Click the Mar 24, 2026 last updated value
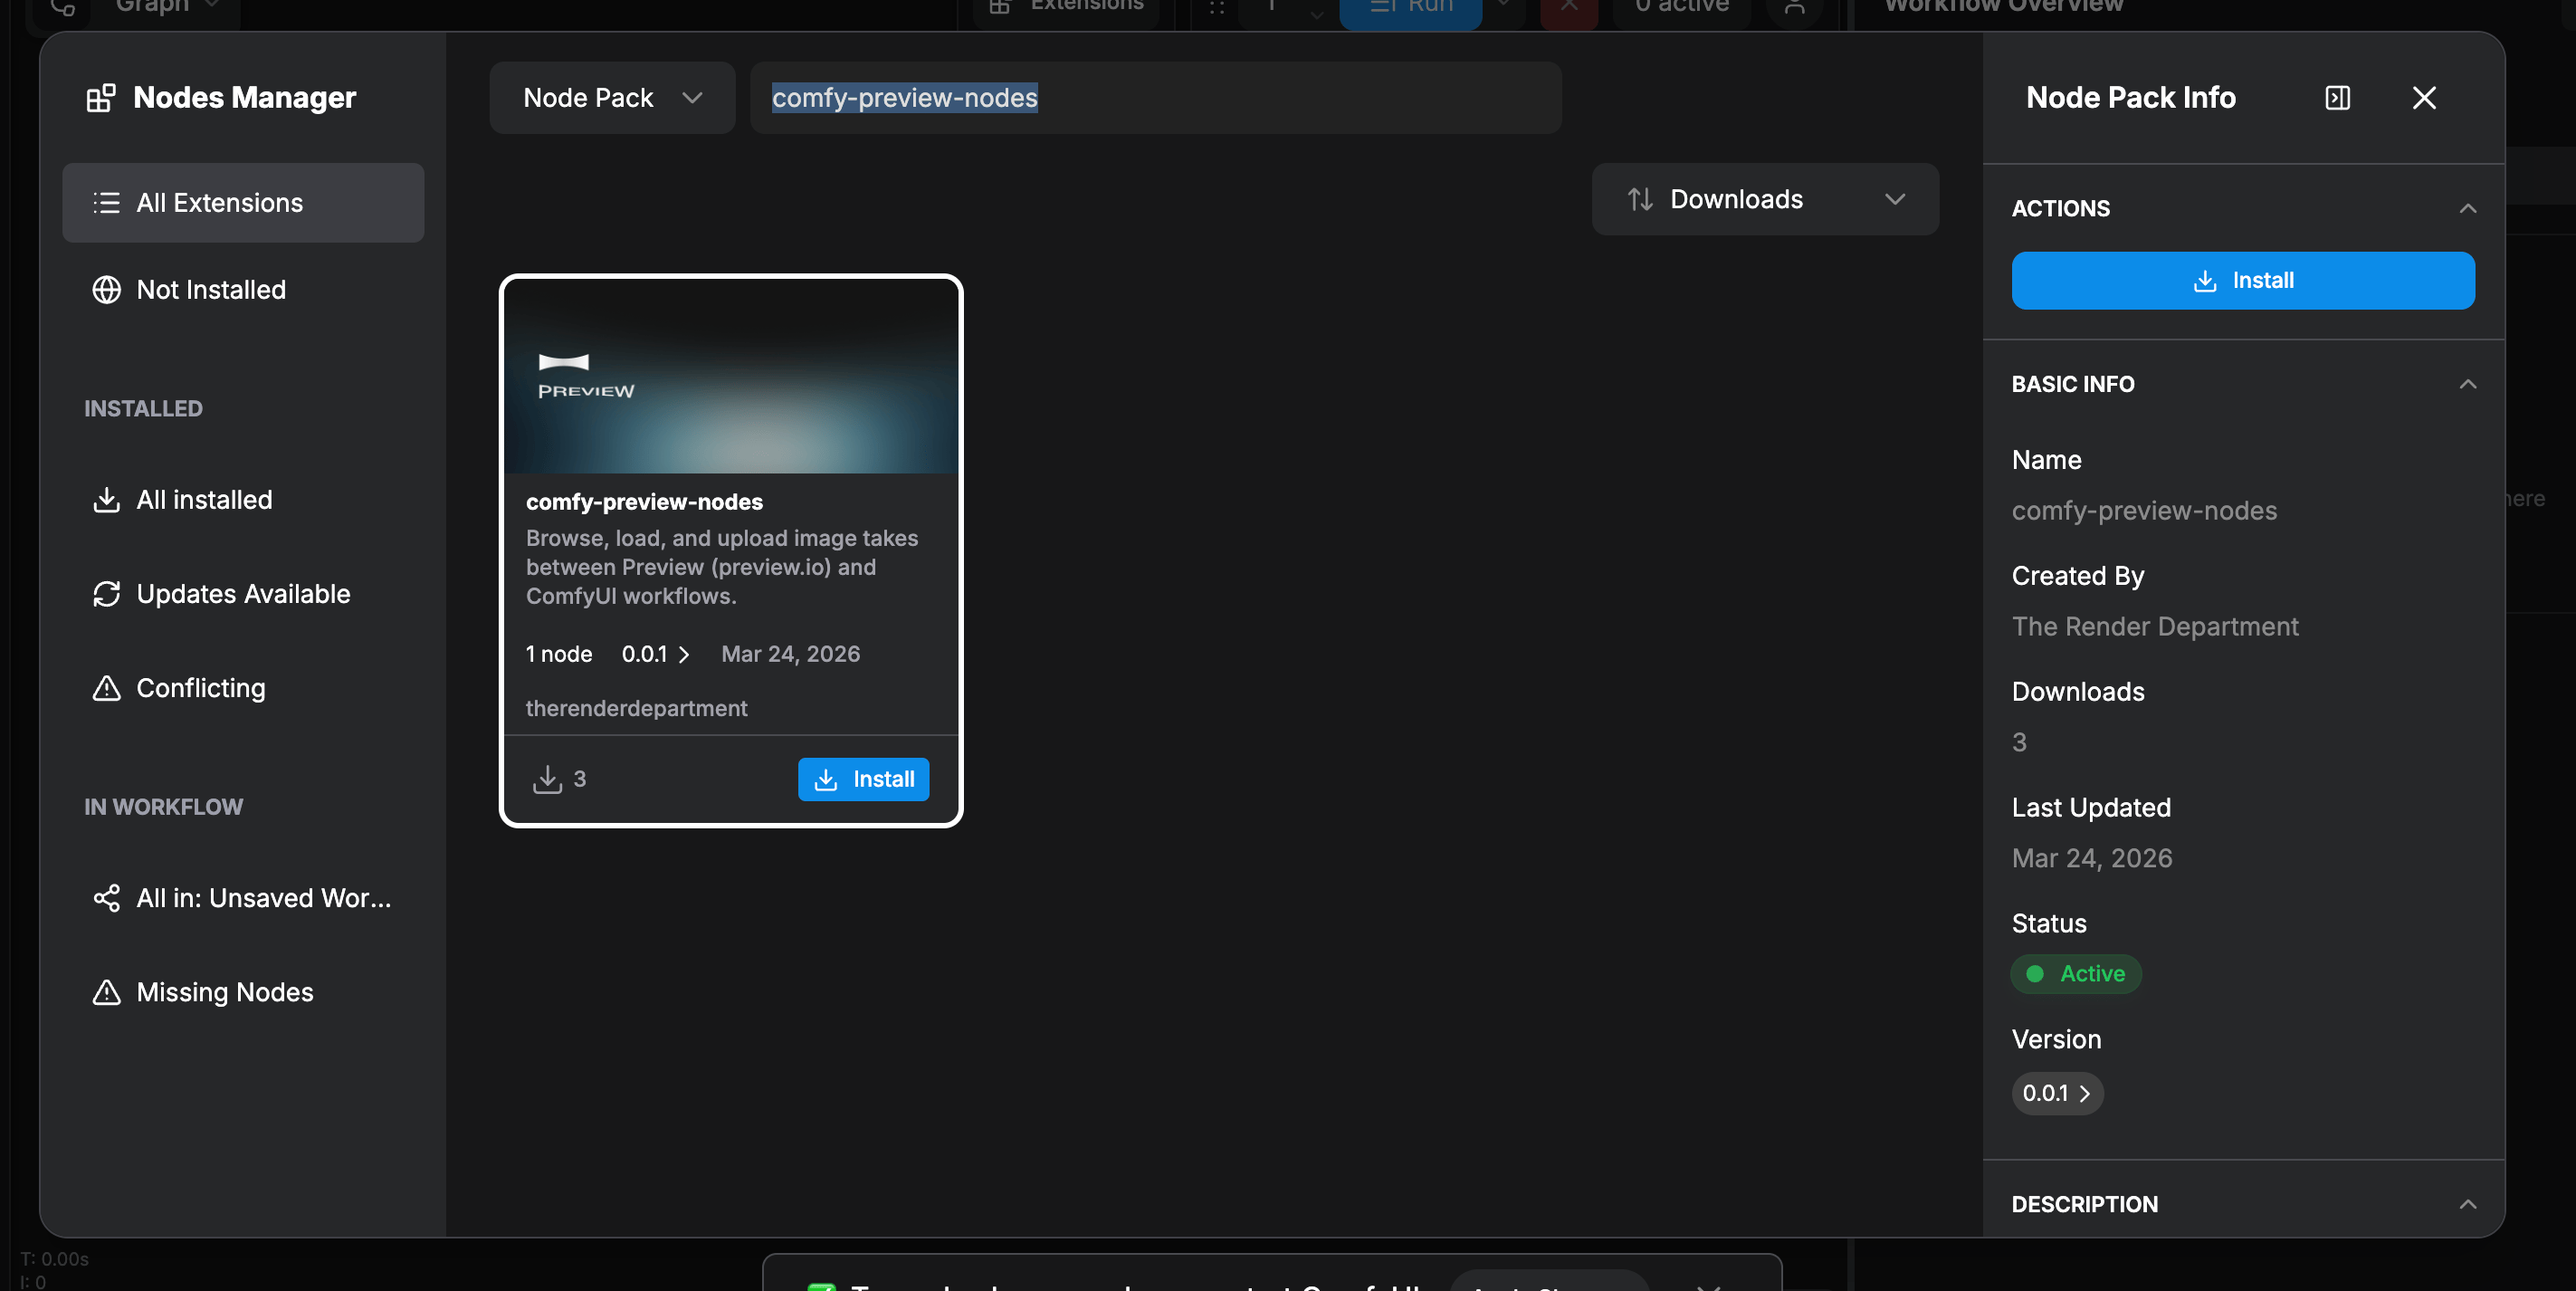The image size is (2576, 1291). tap(2091, 859)
